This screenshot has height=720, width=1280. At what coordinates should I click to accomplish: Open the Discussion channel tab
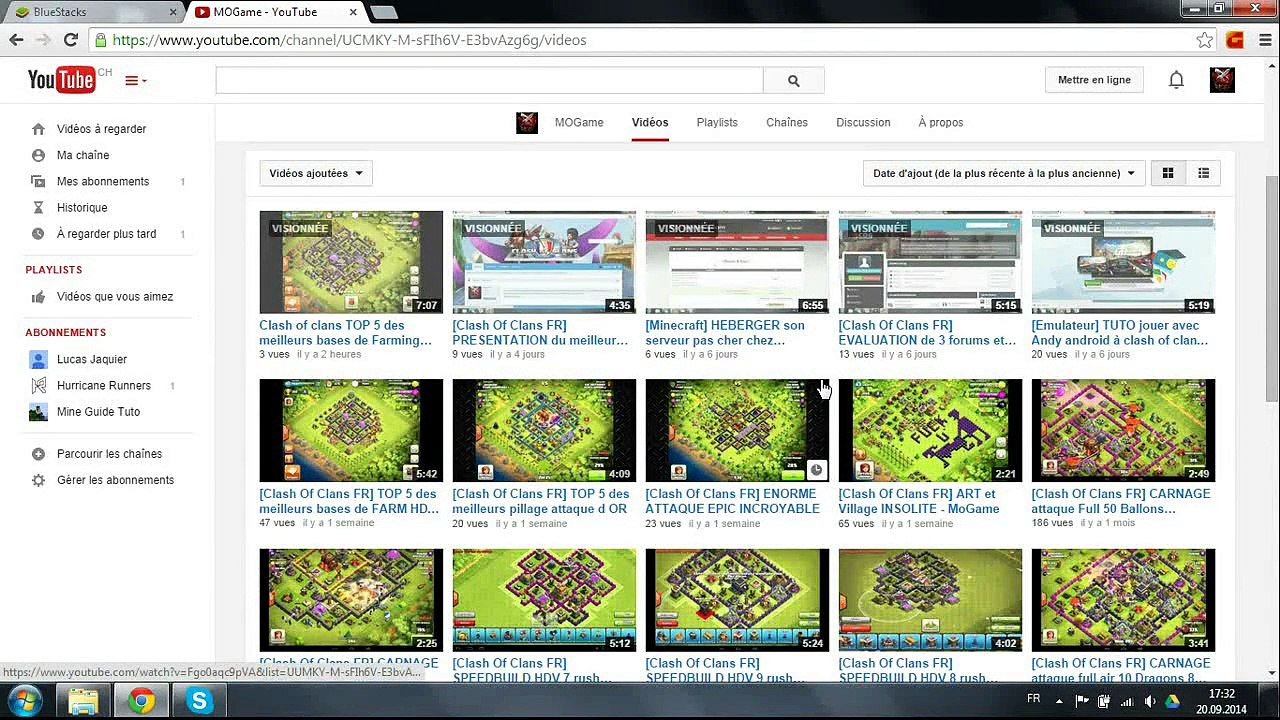click(863, 122)
